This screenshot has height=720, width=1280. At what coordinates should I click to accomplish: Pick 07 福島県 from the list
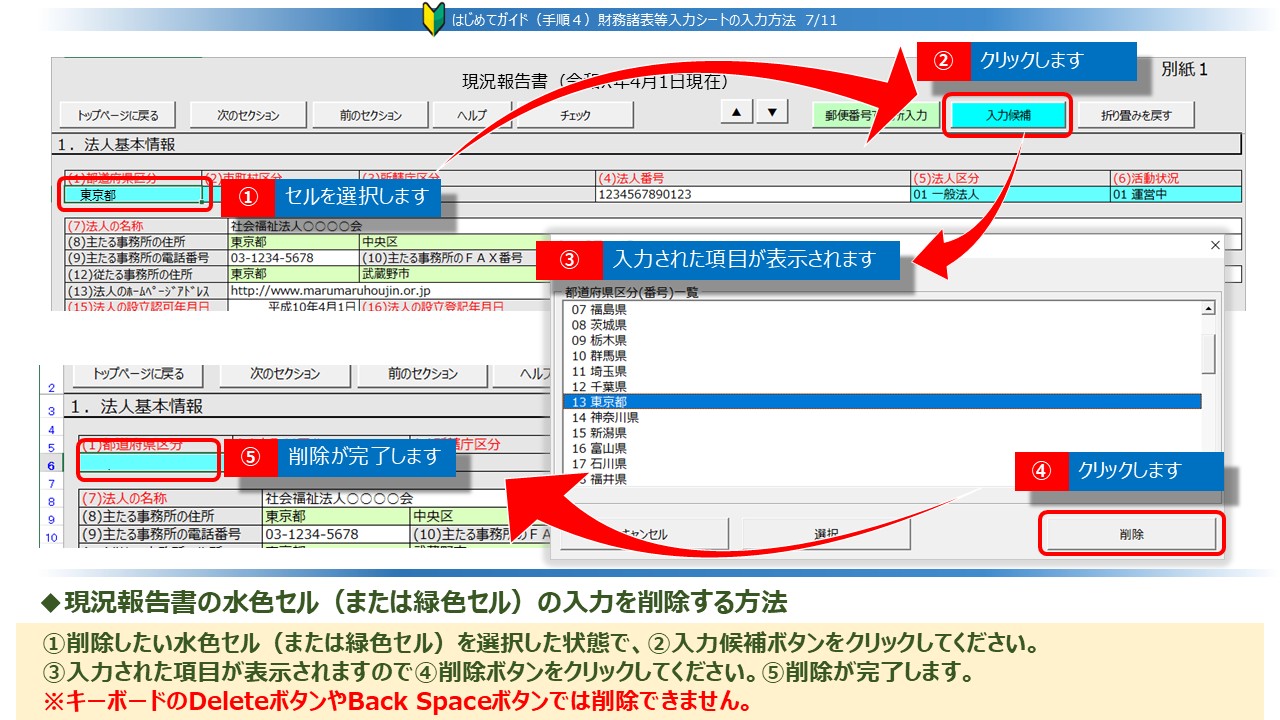coord(880,310)
